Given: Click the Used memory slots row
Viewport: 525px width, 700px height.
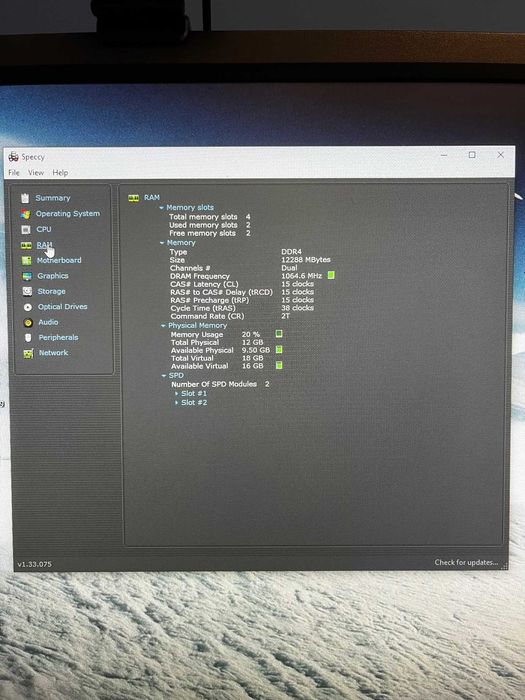Looking at the screenshot, I should pyautogui.click(x=209, y=225).
